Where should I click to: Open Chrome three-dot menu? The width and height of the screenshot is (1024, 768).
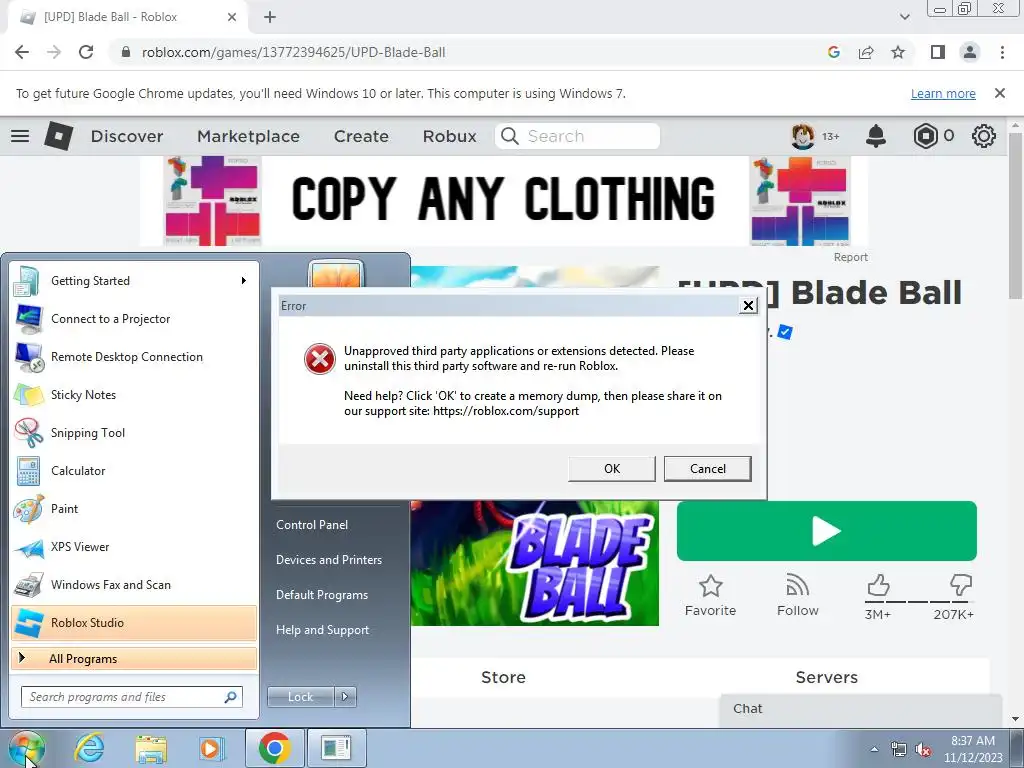(1002, 52)
